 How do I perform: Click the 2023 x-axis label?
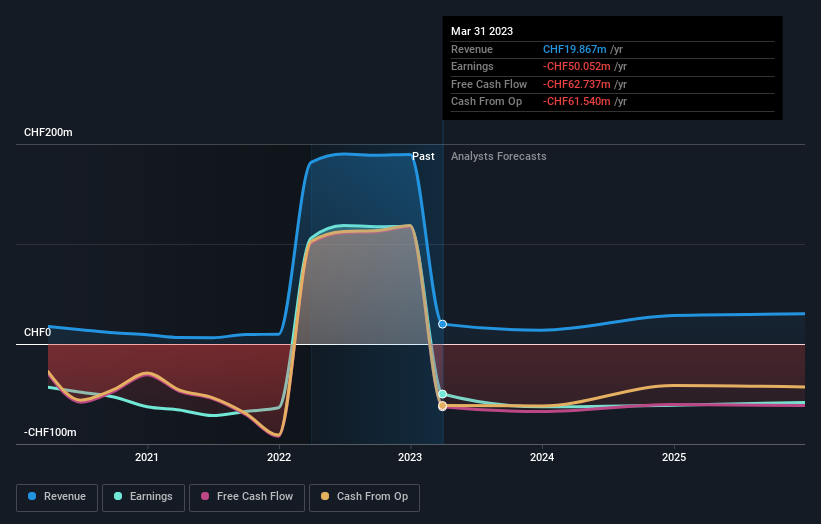tap(410, 457)
